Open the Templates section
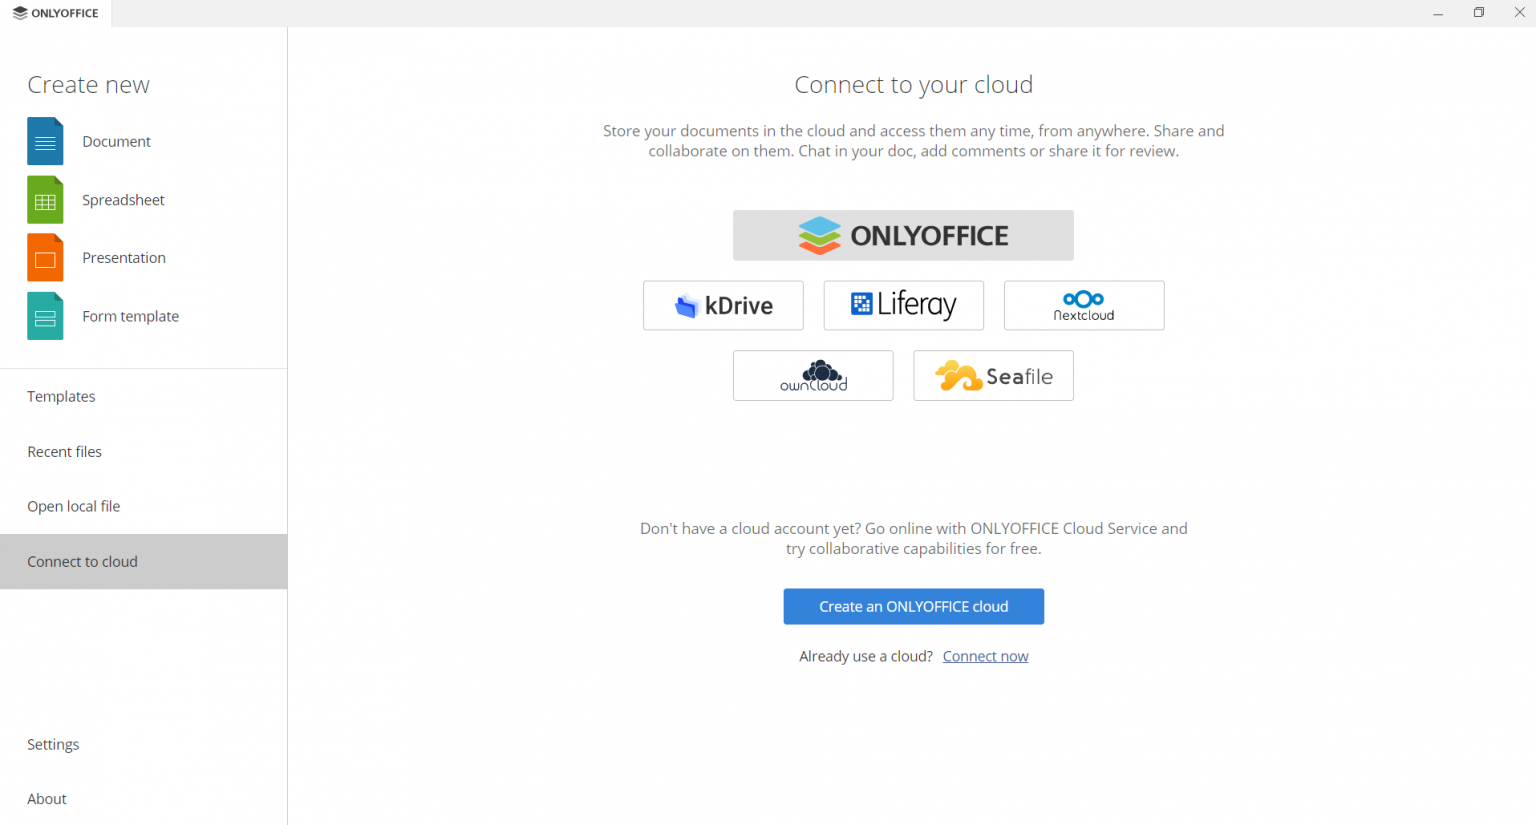Screen dimensions: 1536x825 (61, 396)
